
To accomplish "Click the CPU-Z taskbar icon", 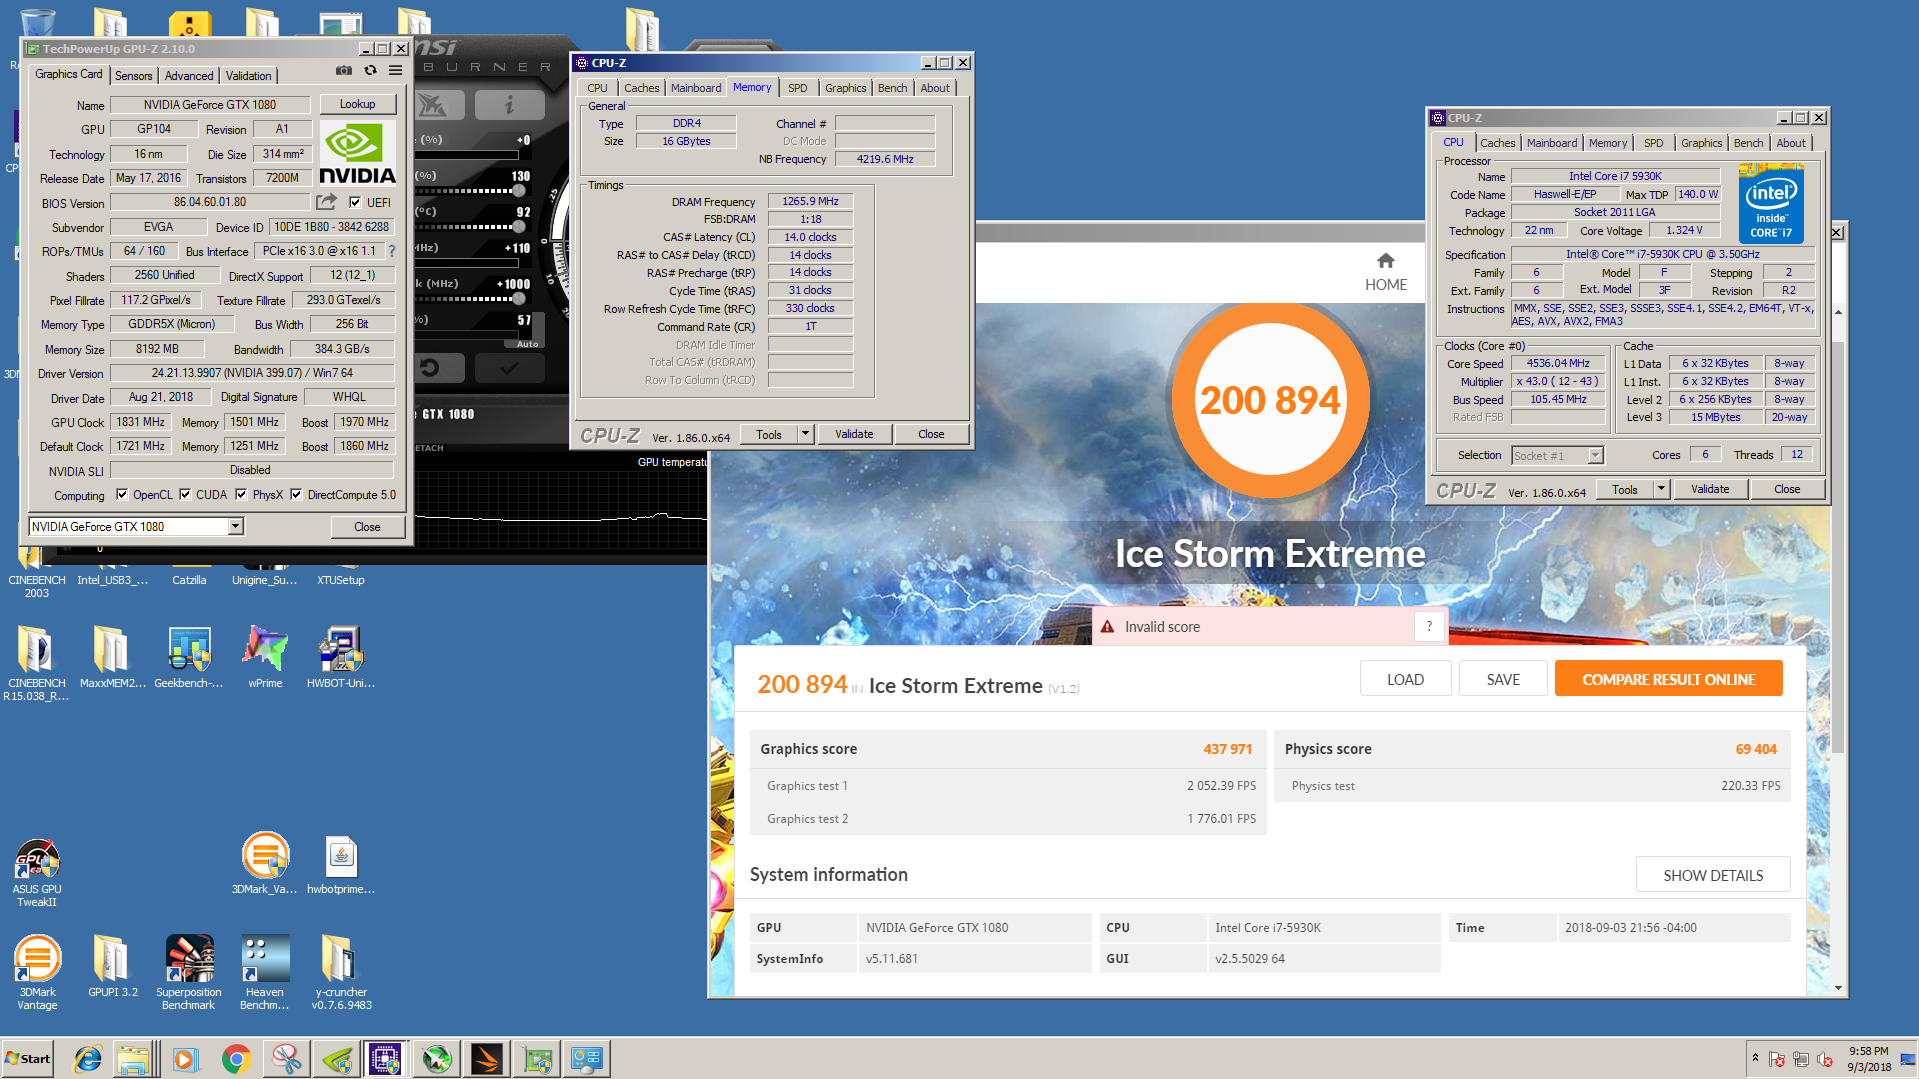I will (x=385, y=1059).
